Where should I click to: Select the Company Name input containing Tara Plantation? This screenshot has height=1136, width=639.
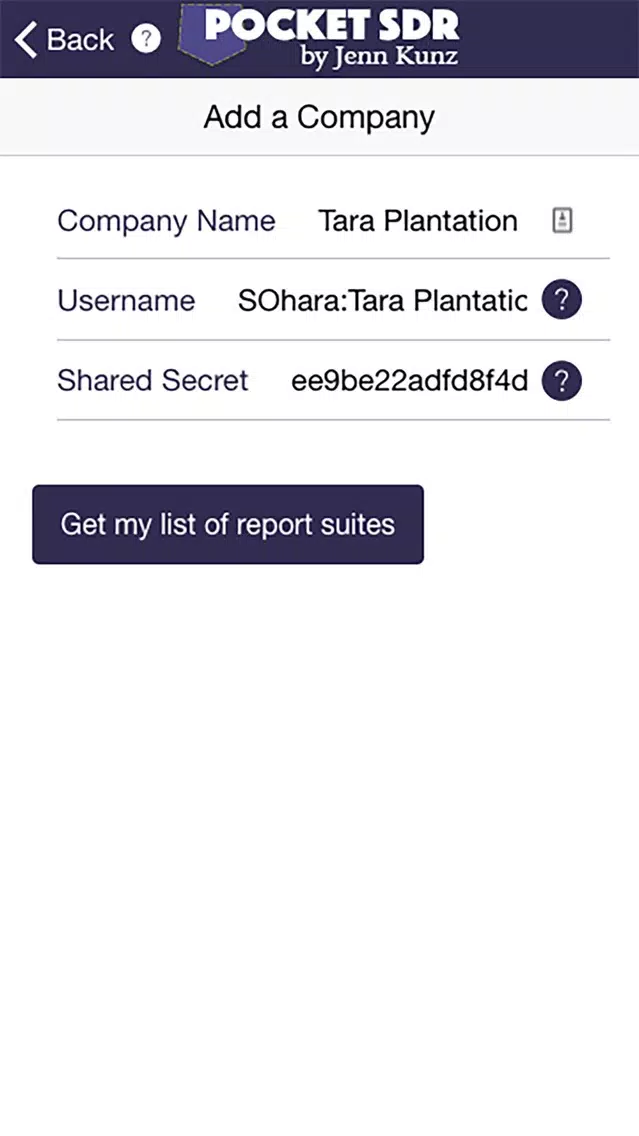coord(418,221)
